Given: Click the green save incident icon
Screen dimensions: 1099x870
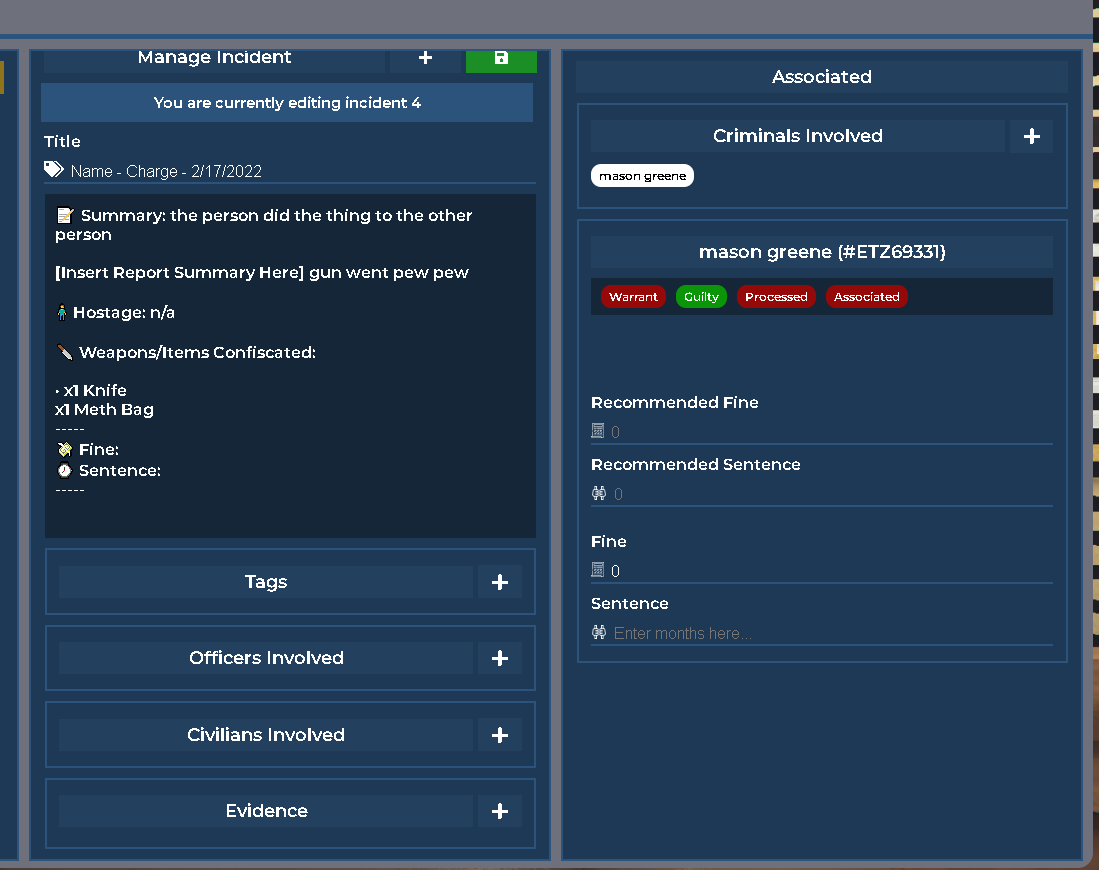Looking at the screenshot, I should (x=501, y=60).
